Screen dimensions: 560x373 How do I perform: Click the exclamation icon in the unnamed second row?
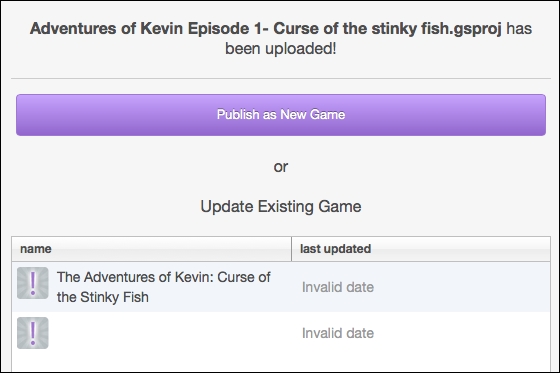[32, 333]
